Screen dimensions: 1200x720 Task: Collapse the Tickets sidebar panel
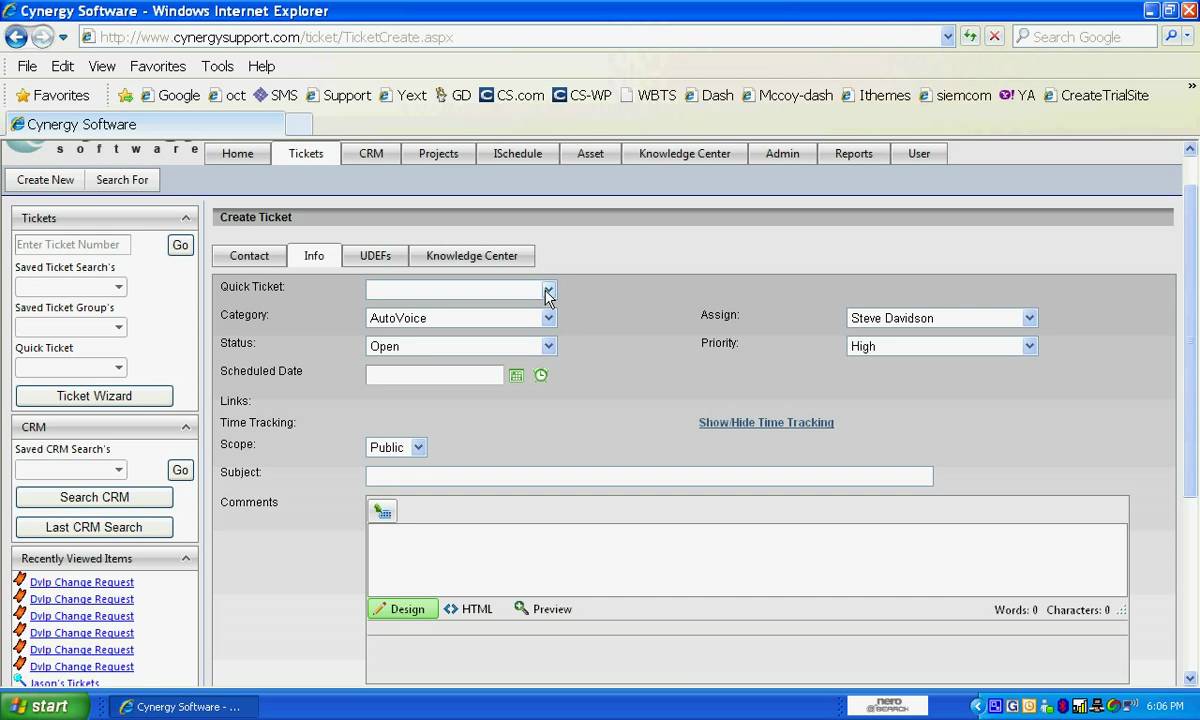(186, 218)
